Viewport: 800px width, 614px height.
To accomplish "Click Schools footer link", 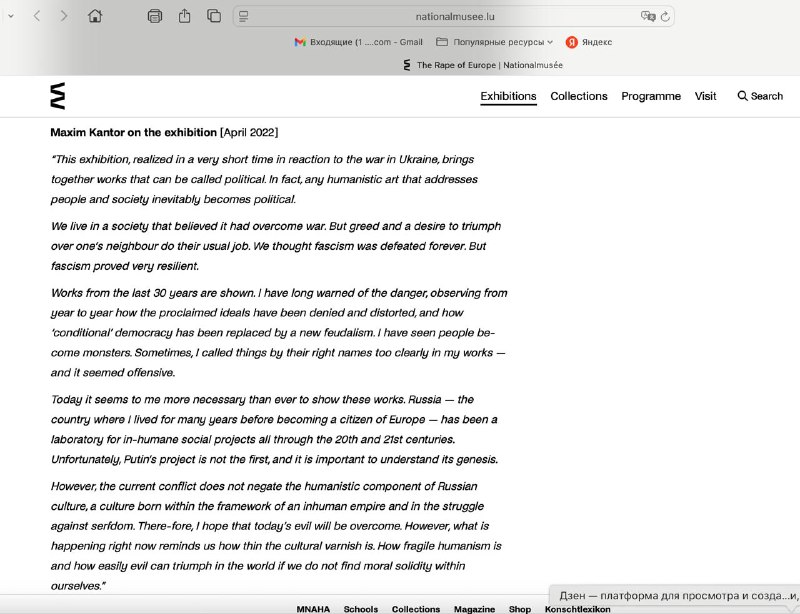I will tap(361, 609).
